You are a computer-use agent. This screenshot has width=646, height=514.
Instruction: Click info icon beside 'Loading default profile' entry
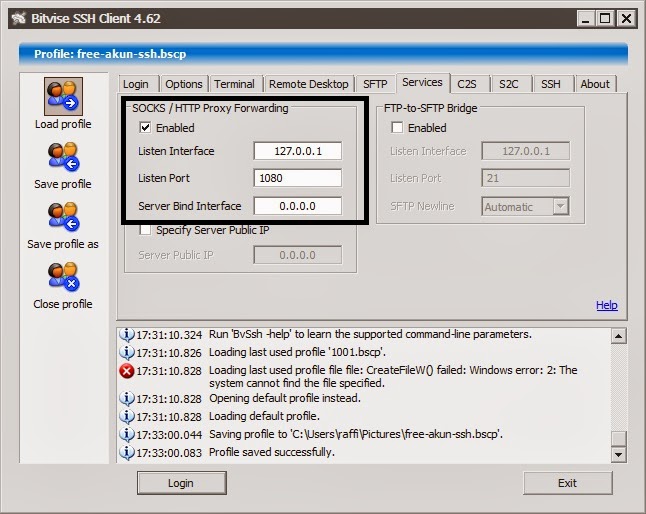pos(126,416)
